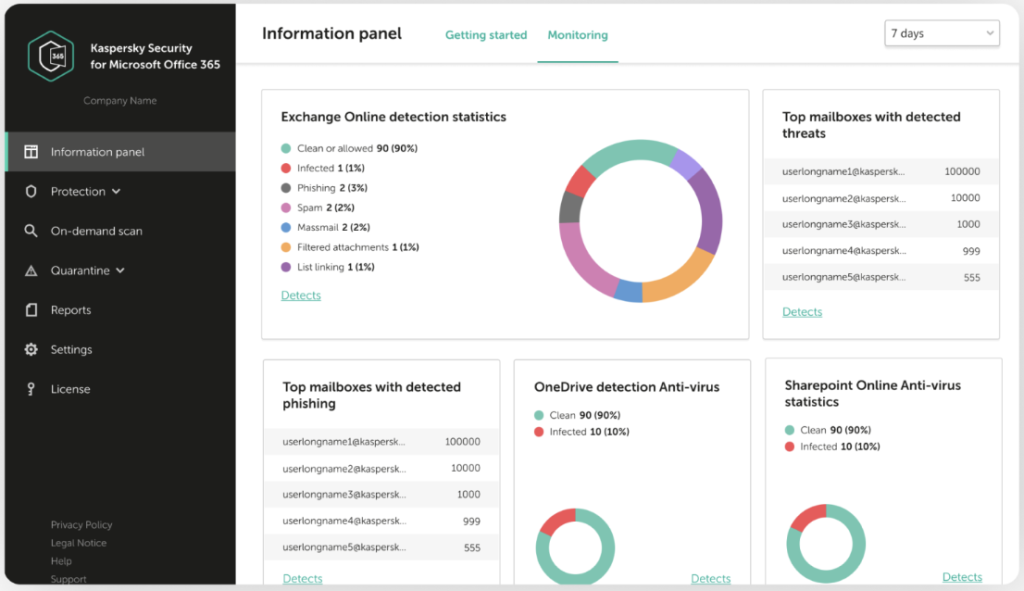Click the Quarantine warning triangle icon
Viewport: 1024px width, 591px height.
coord(31,270)
